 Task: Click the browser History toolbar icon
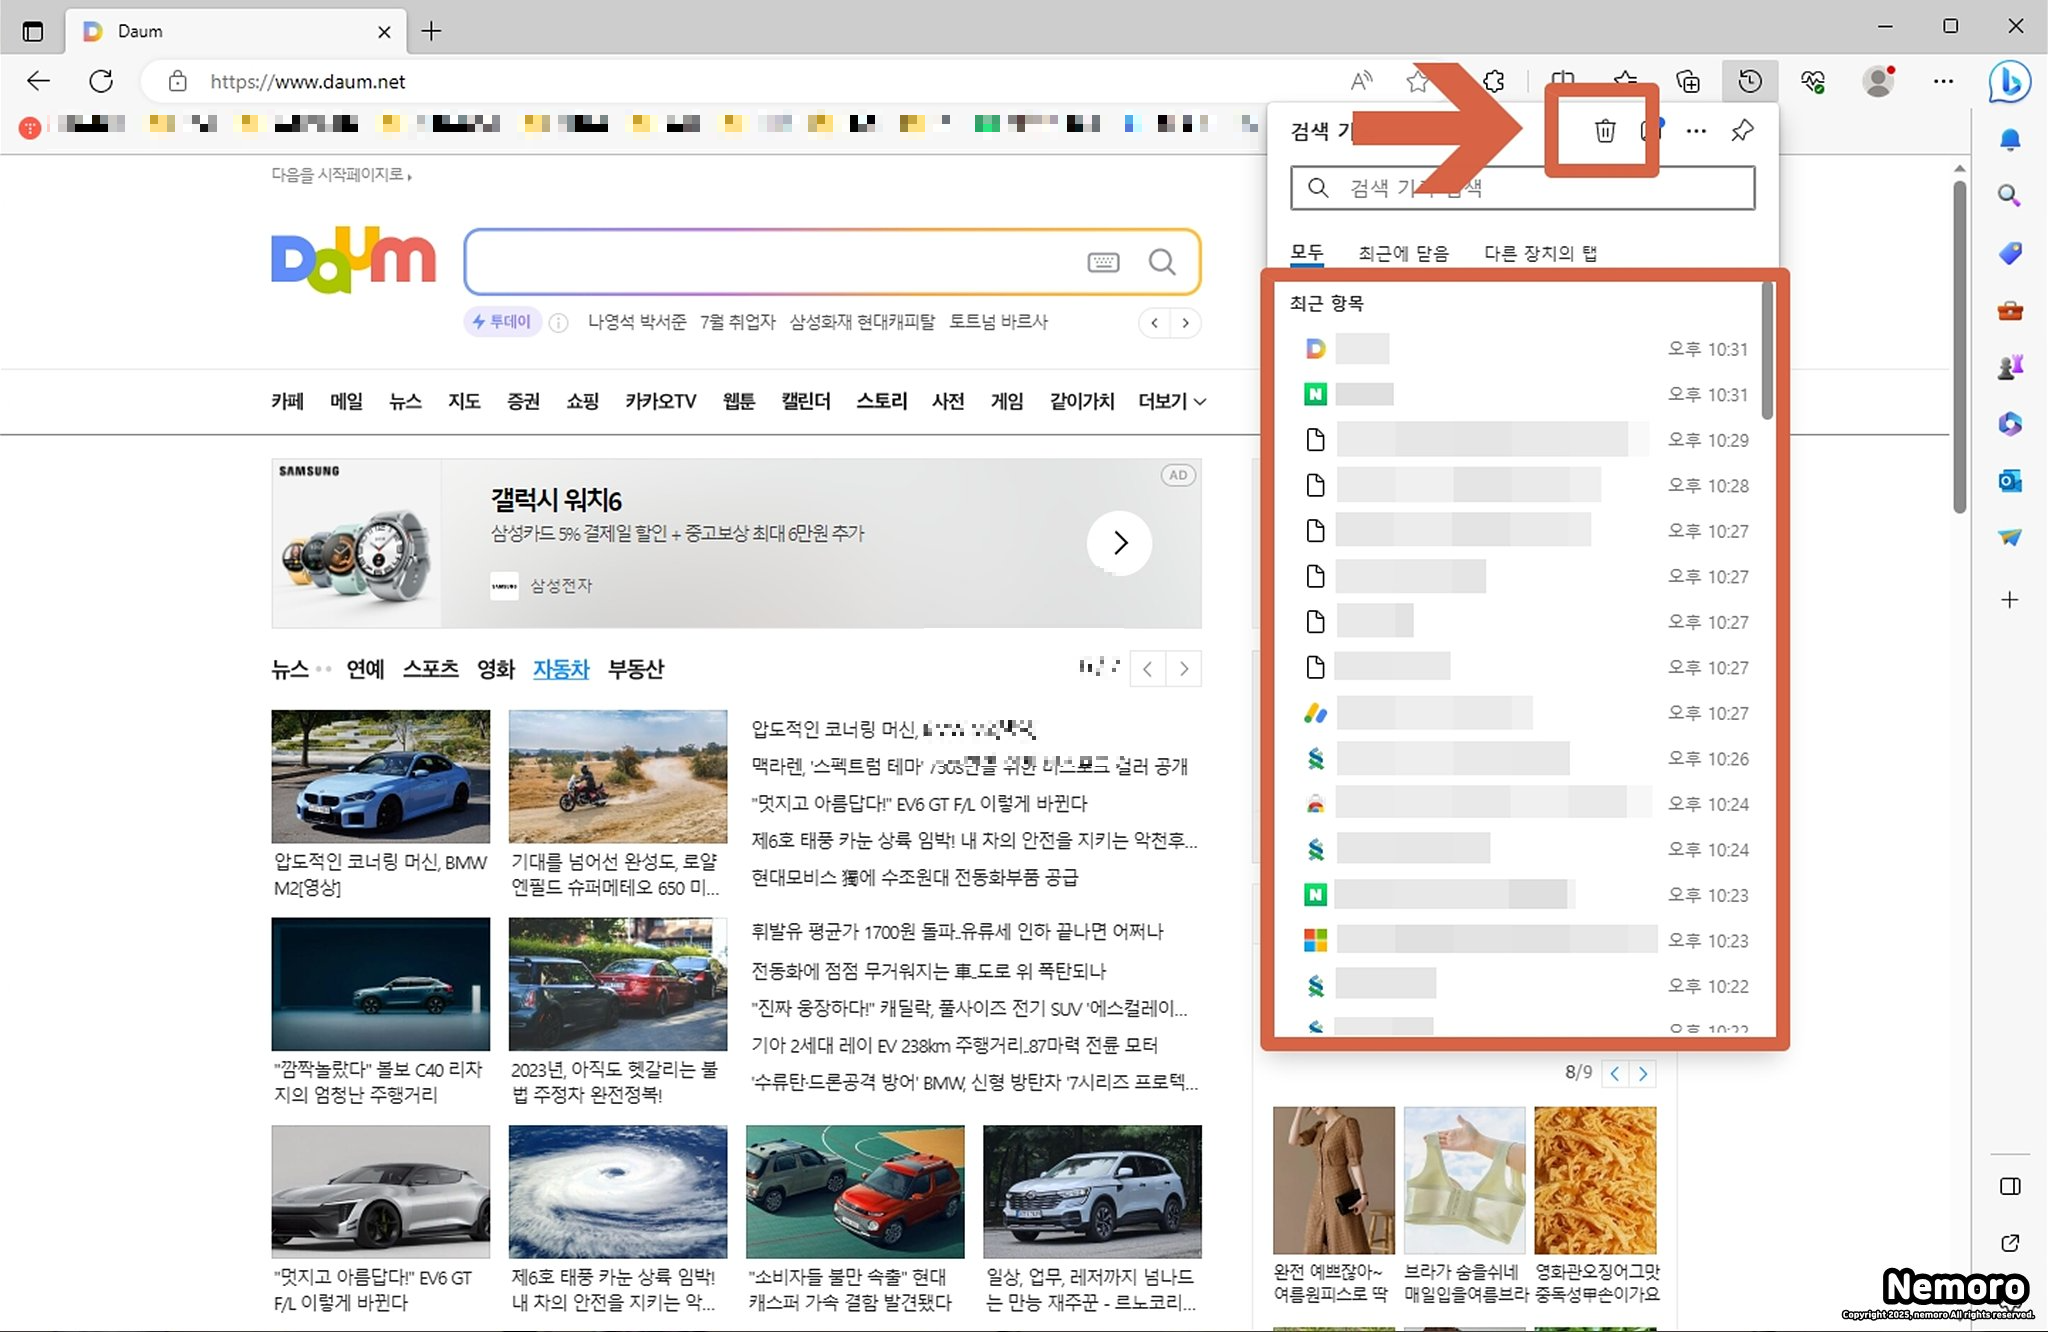coord(1749,81)
